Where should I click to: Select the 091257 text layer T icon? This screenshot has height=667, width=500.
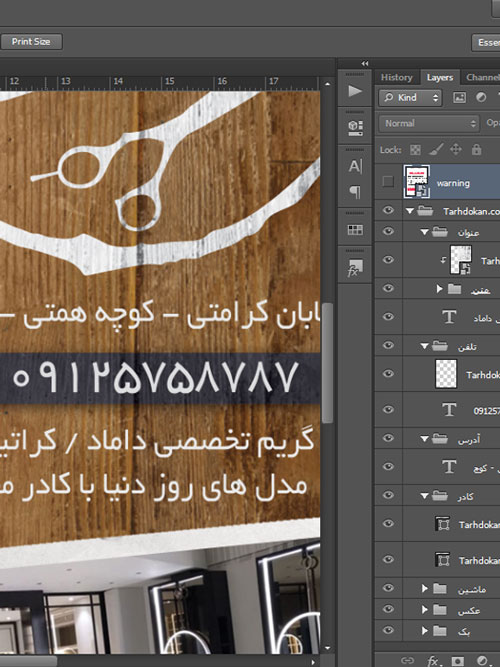tap(449, 410)
